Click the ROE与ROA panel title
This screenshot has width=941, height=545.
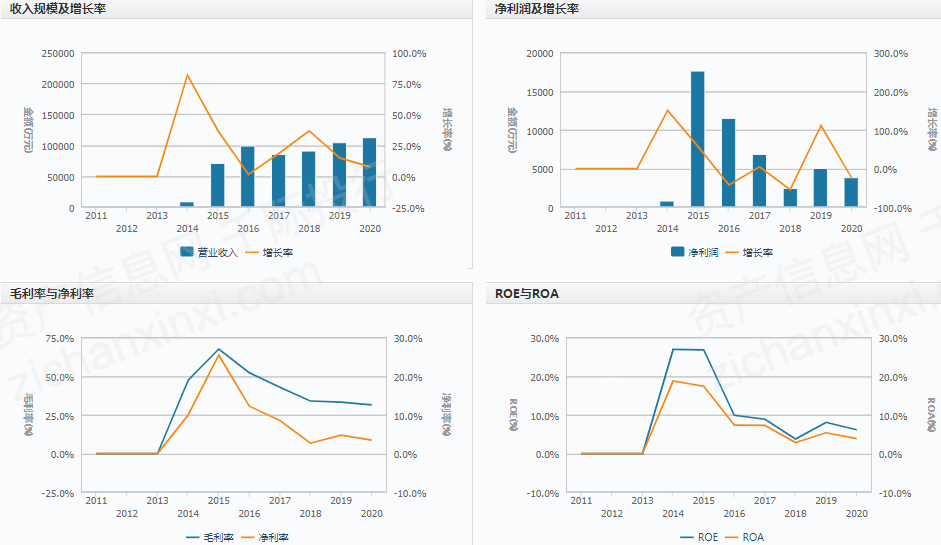pyautogui.click(x=527, y=294)
